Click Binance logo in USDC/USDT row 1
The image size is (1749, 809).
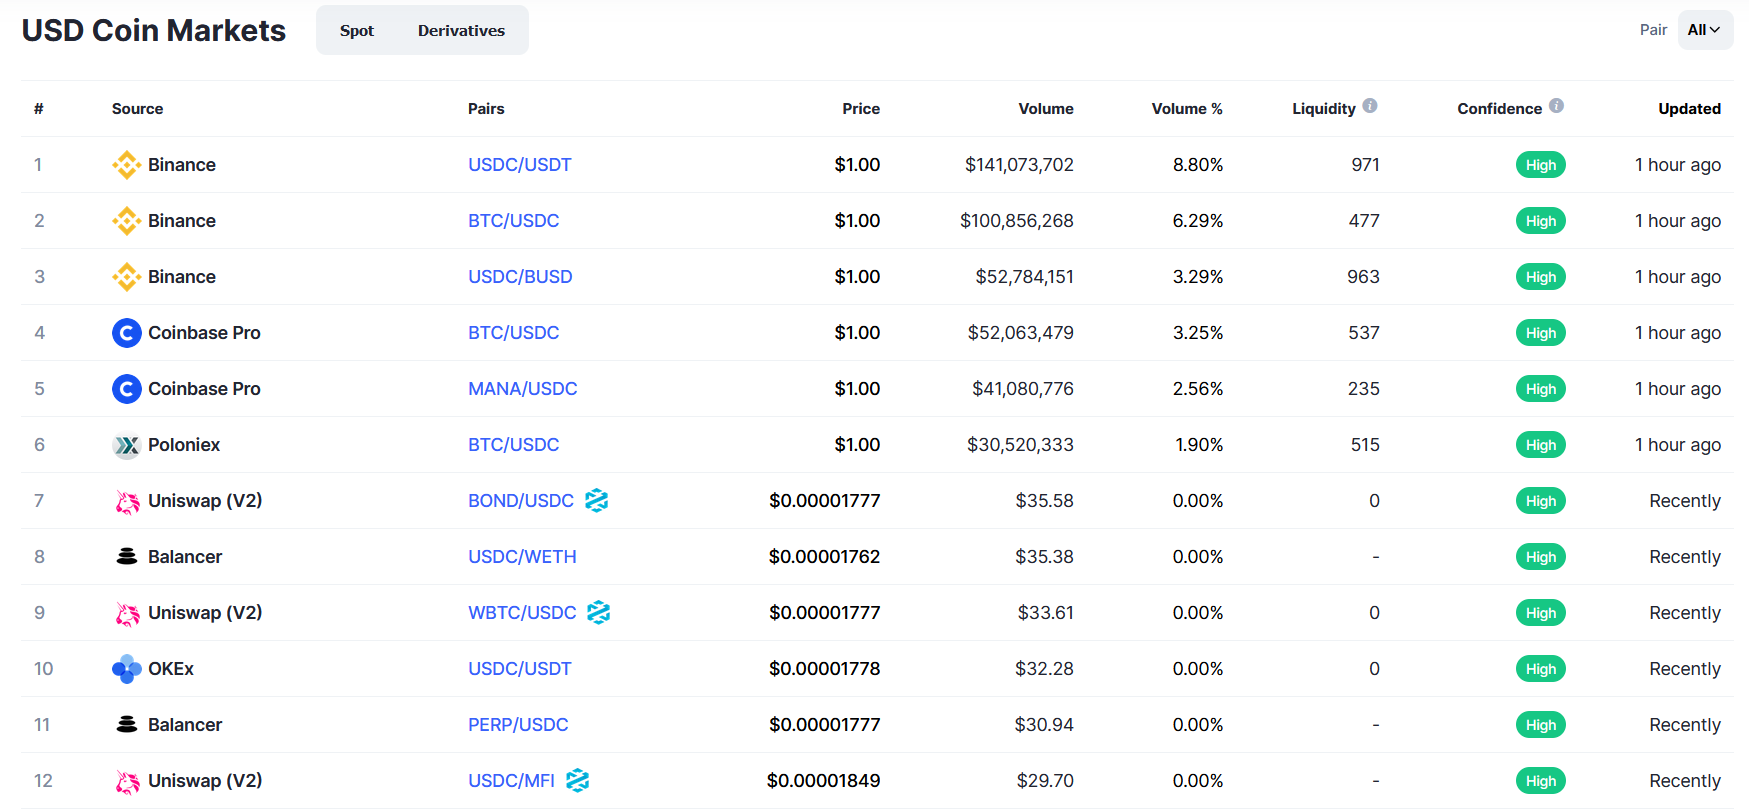126,165
